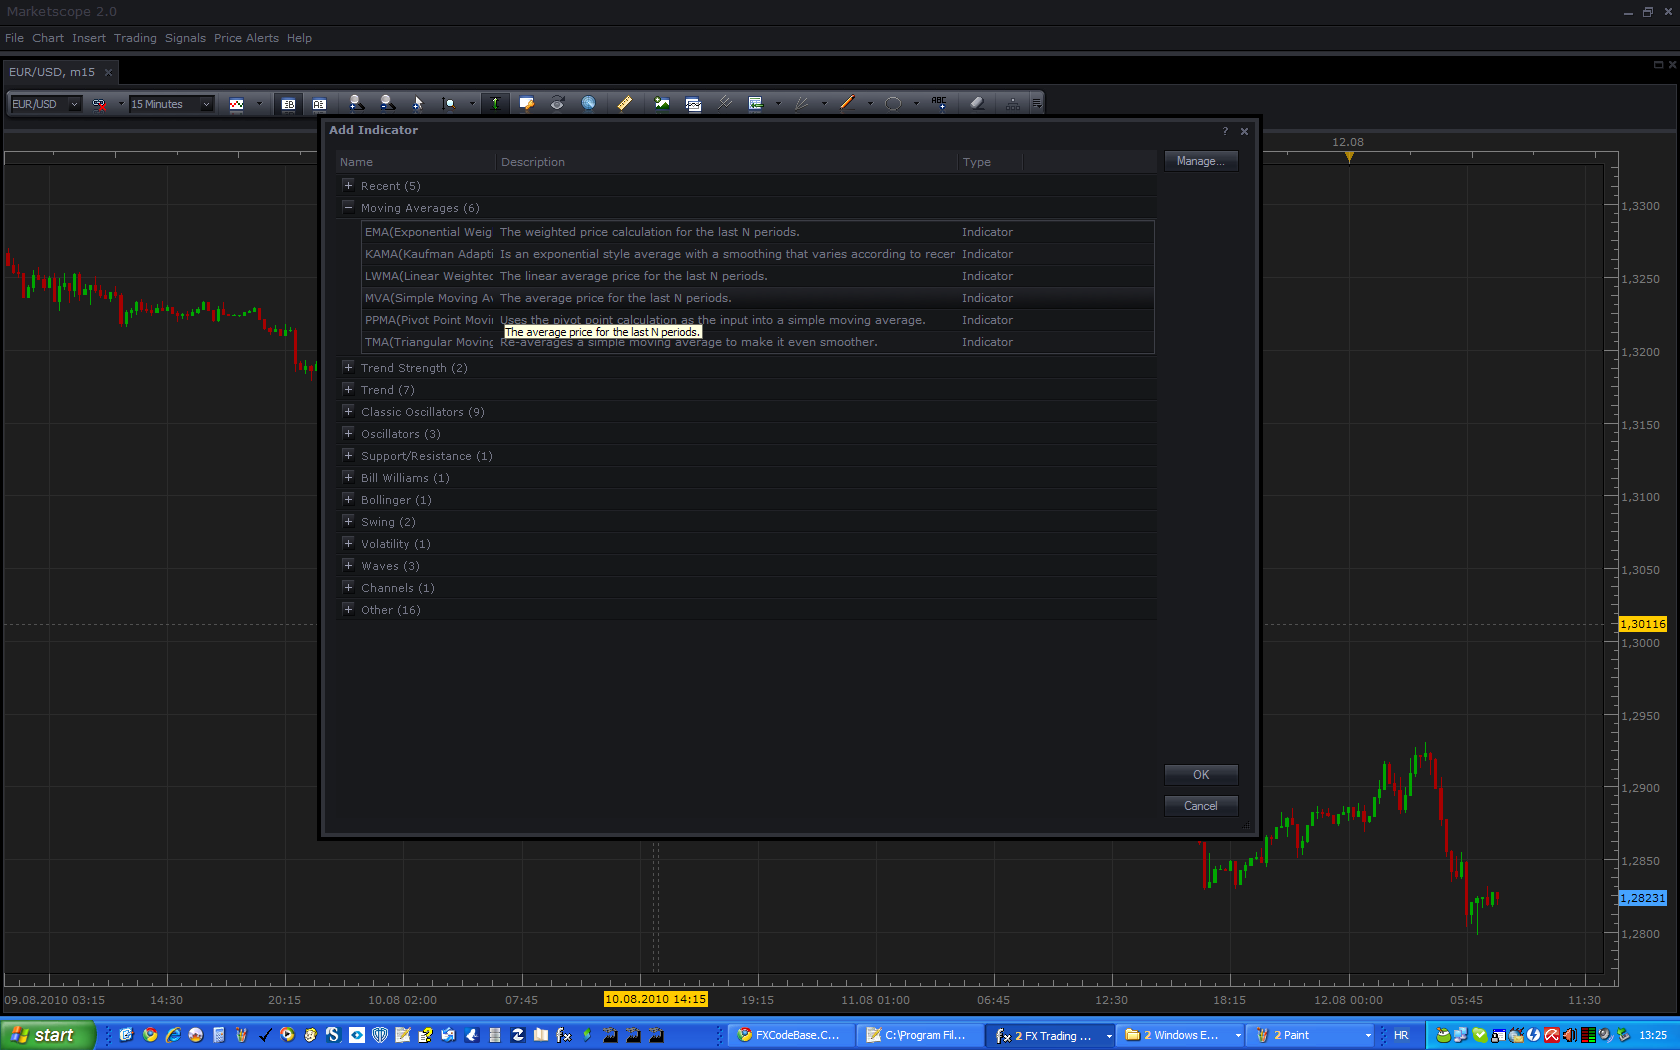
Task: Select the MVA (Simple Moving Average) row
Action: pos(757,298)
